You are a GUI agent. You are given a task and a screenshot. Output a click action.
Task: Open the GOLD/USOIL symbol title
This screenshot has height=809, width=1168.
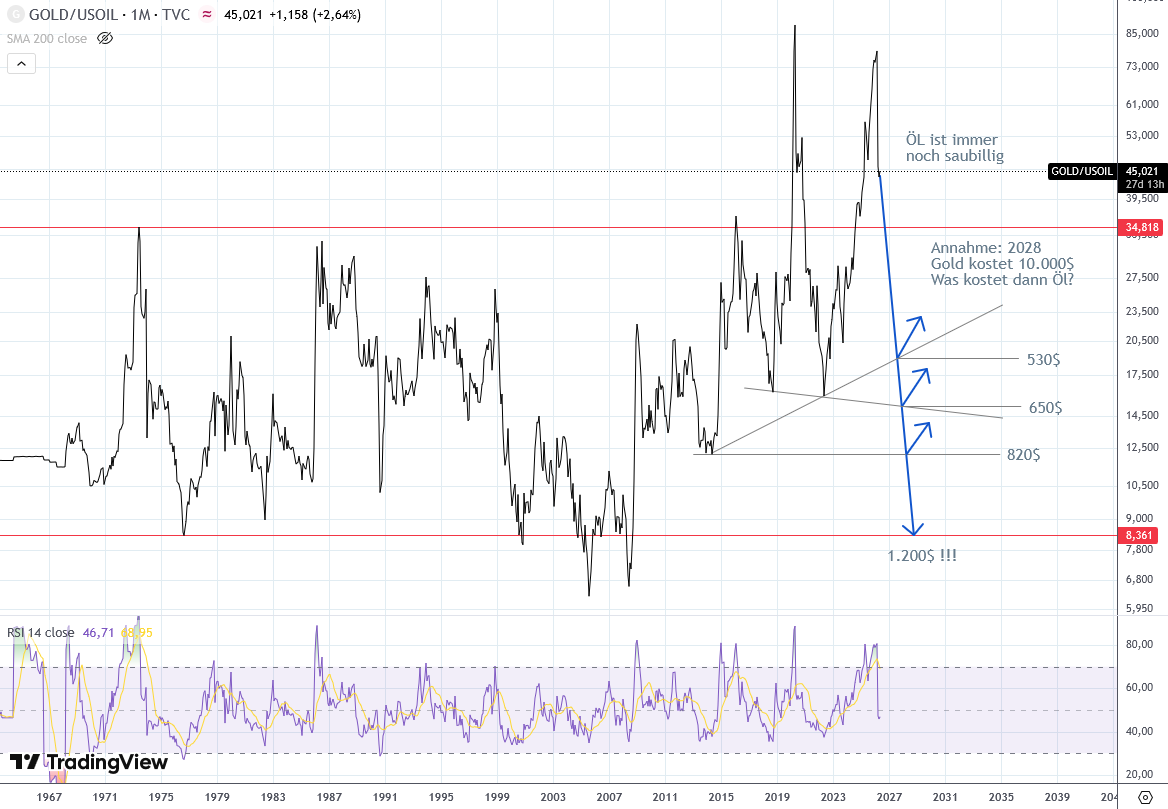tap(73, 14)
